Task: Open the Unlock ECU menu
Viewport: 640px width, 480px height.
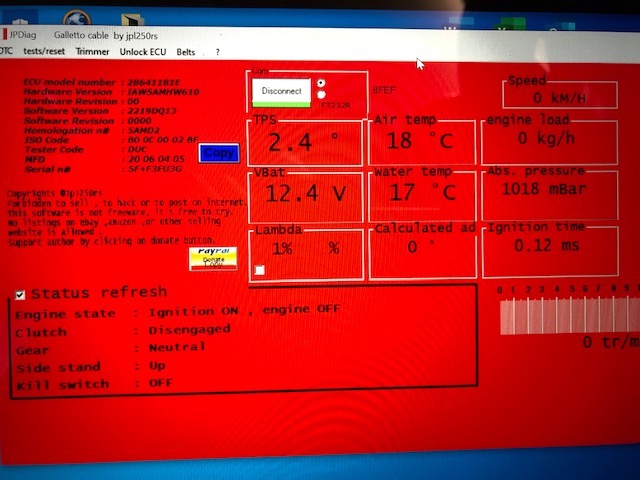Action: [143, 51]
